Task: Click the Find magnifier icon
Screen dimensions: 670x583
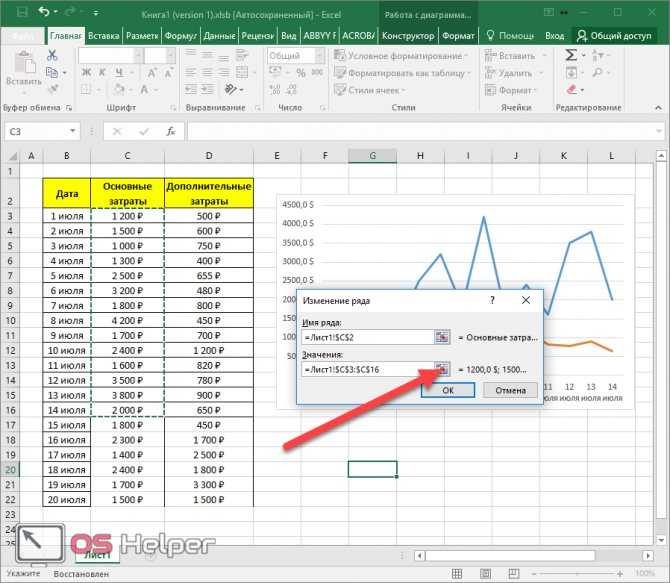Action: tap(597, 73)
